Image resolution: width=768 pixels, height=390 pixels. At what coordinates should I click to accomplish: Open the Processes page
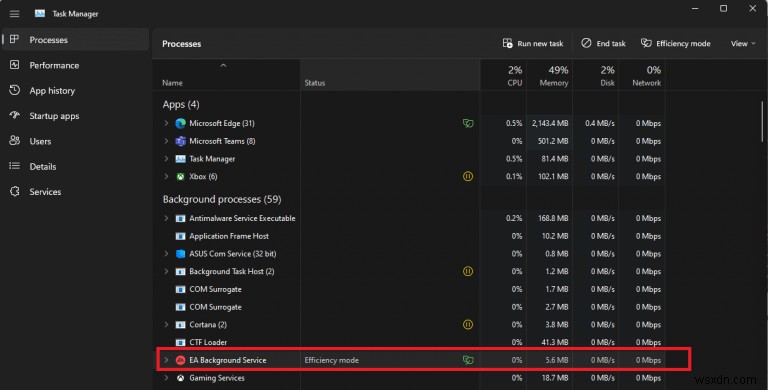click(76, 40)
